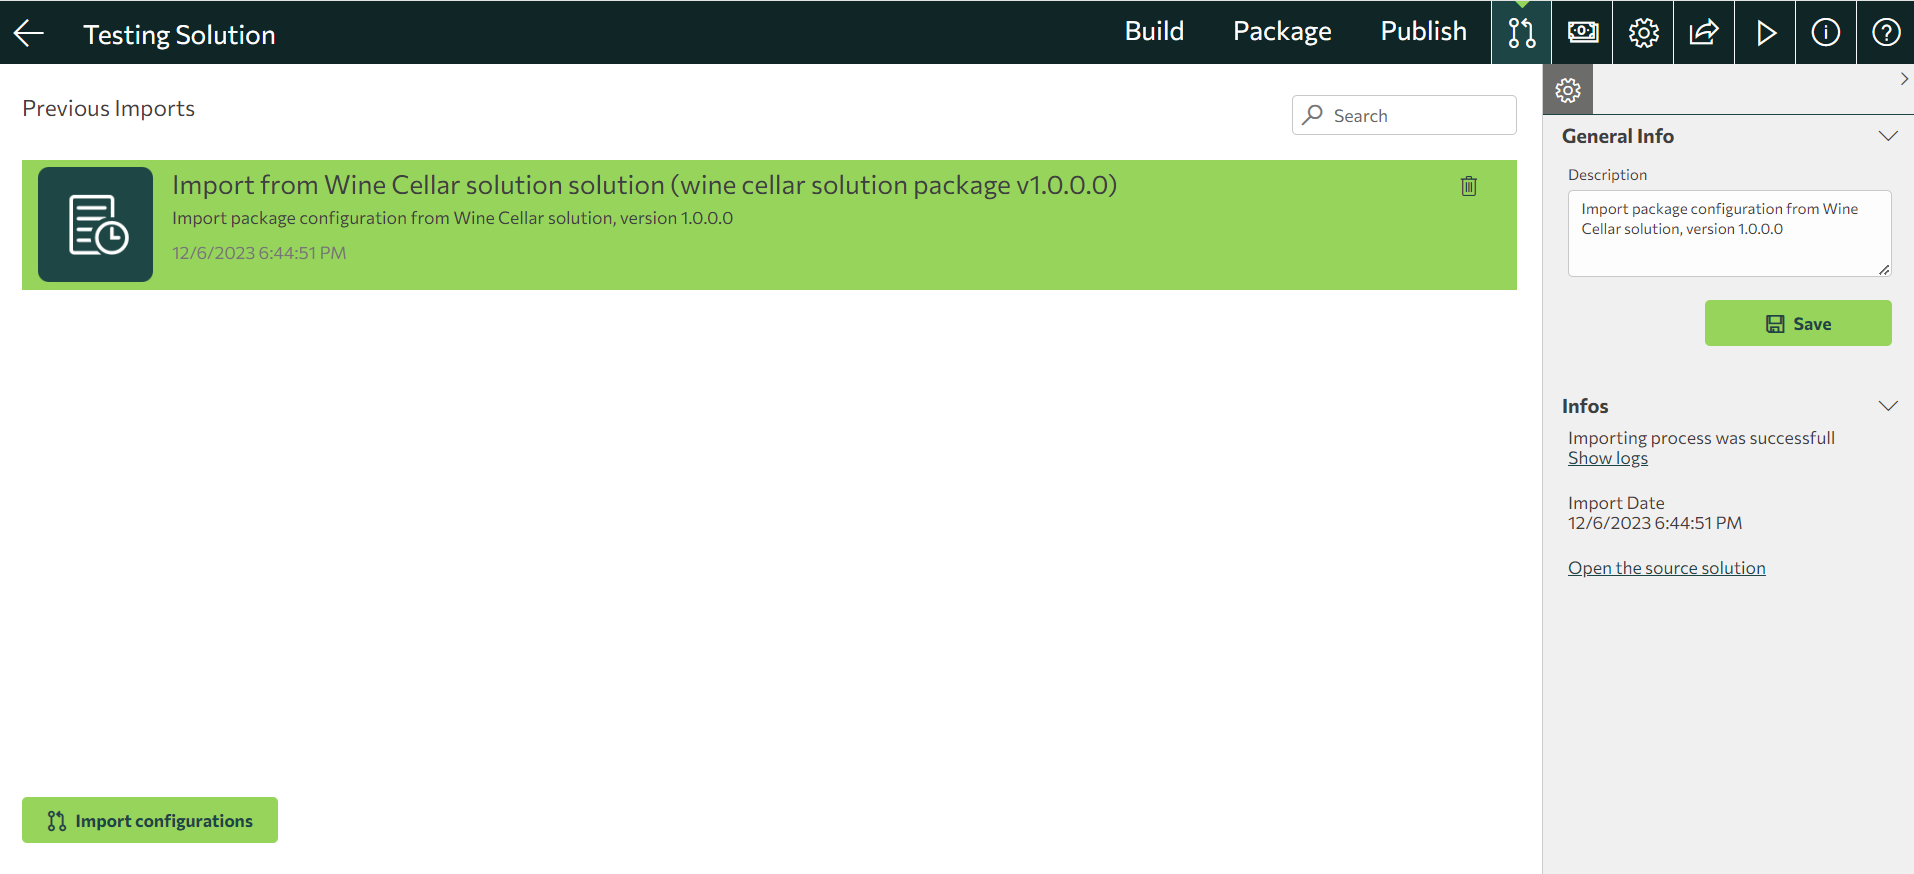Screen dimensions: 1914x874
Task: Click the back arrow beside Testing Solution
Action: [x=29, y=33]
